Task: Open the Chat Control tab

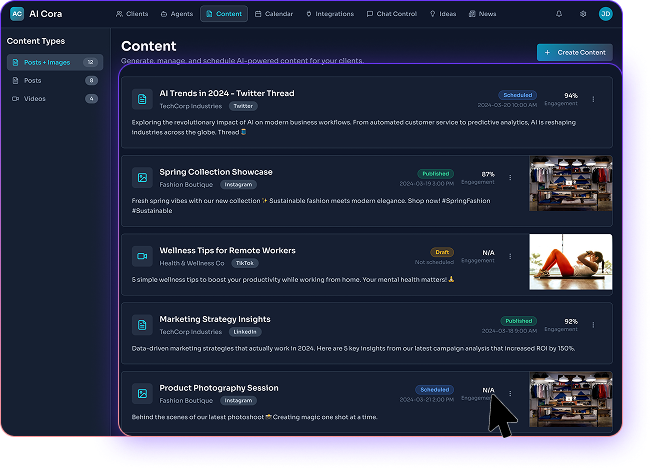Action: 391,14
